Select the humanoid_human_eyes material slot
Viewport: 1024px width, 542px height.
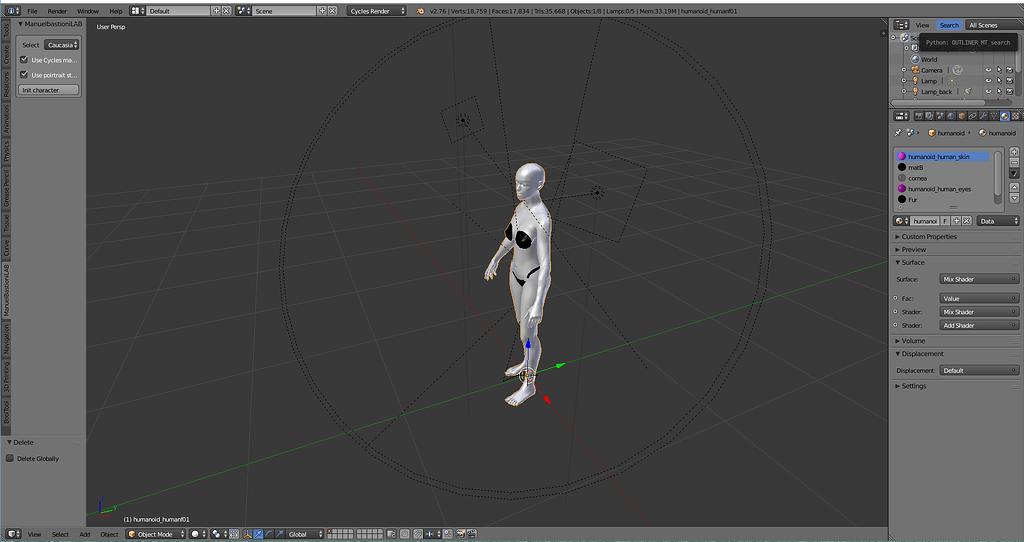tap(944, 189)
